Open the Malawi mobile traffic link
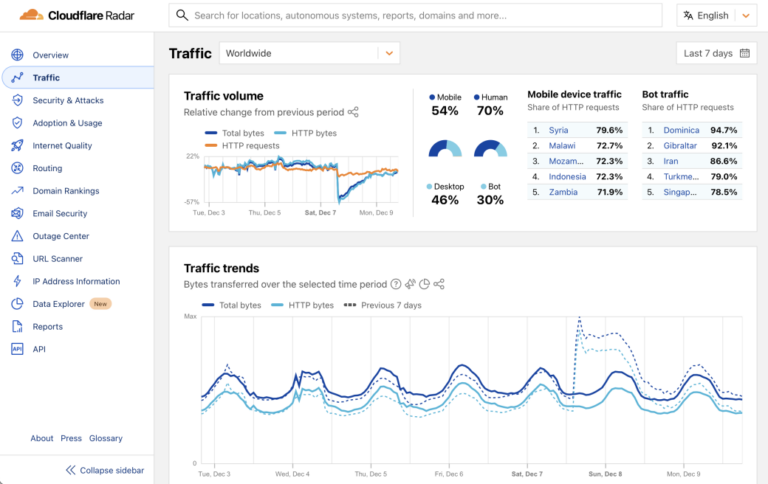Screen dimensions: 768x484 [x=562, y=145]
